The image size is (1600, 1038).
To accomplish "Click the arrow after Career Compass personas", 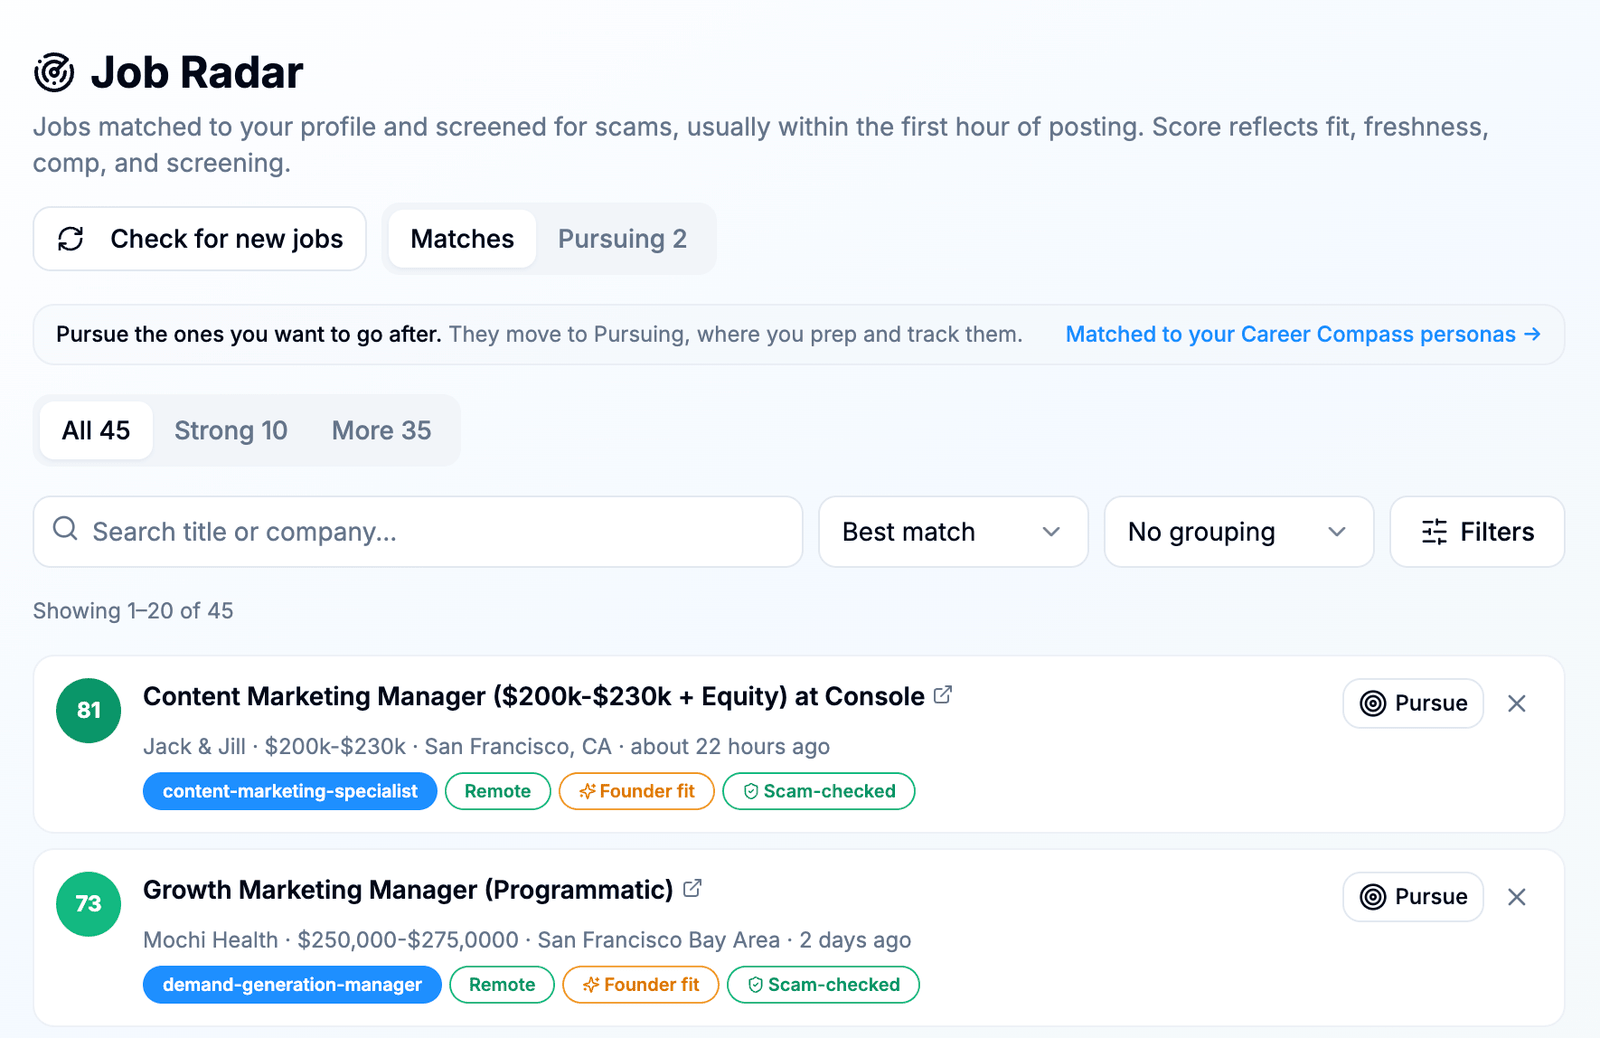I will click(1532, 334).
